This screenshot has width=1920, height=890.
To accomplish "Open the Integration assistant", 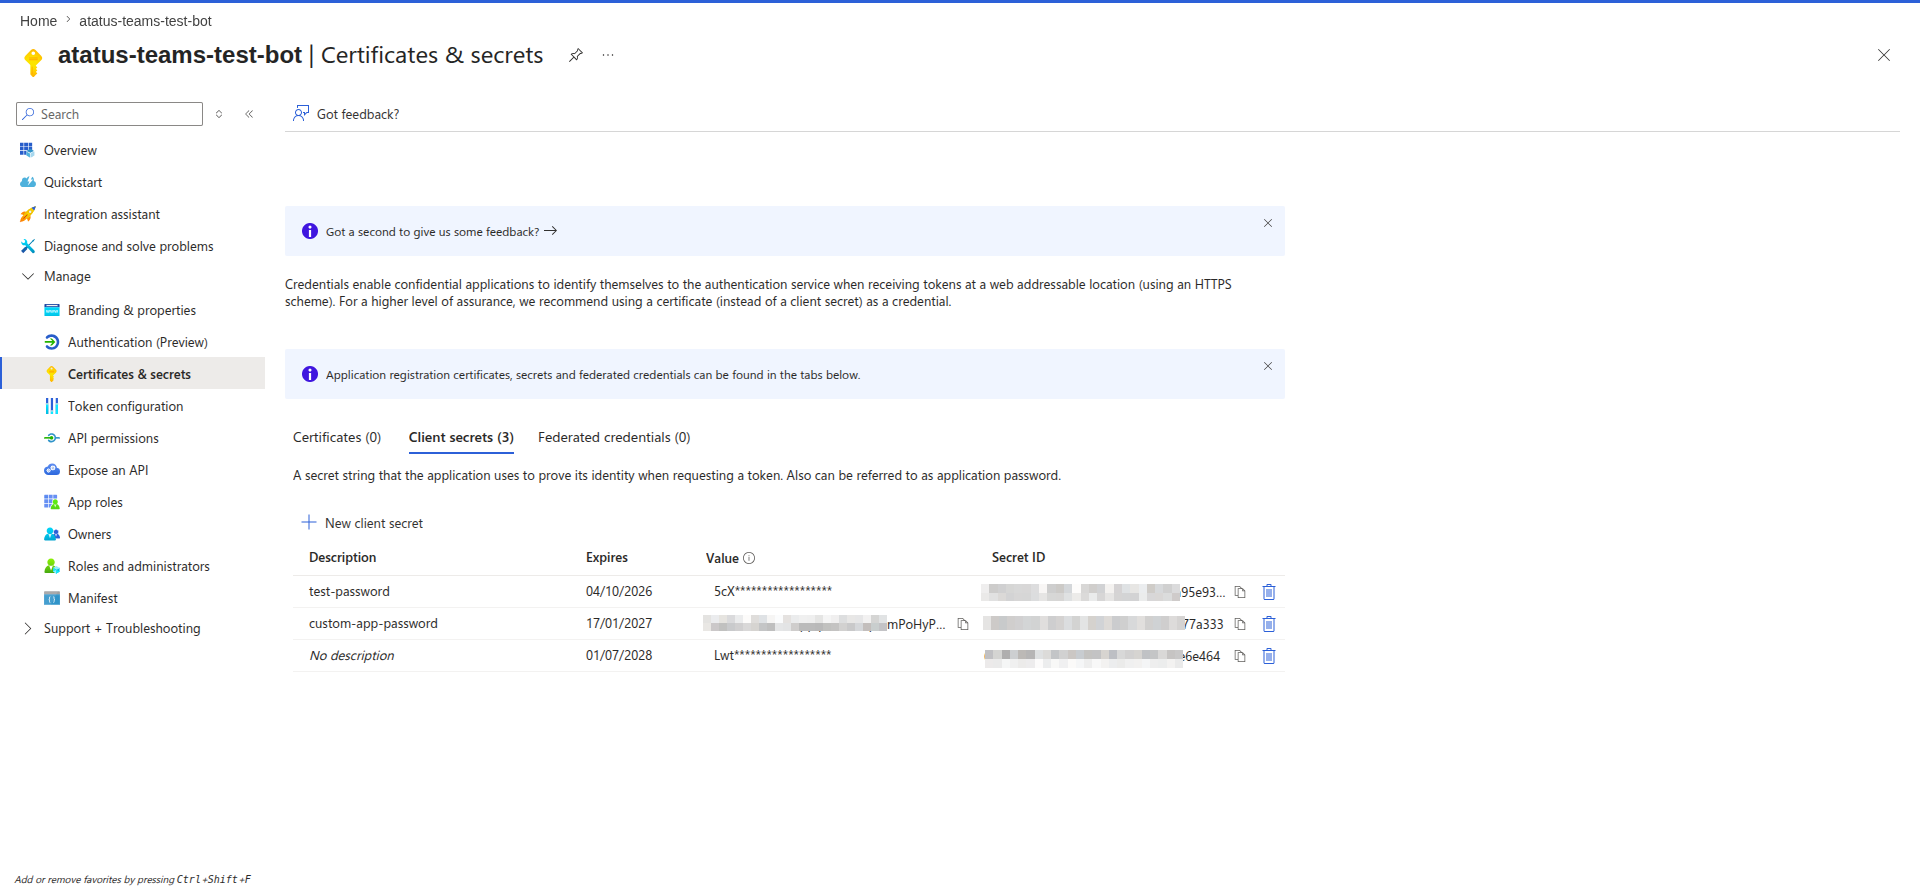I will [101, 214].
